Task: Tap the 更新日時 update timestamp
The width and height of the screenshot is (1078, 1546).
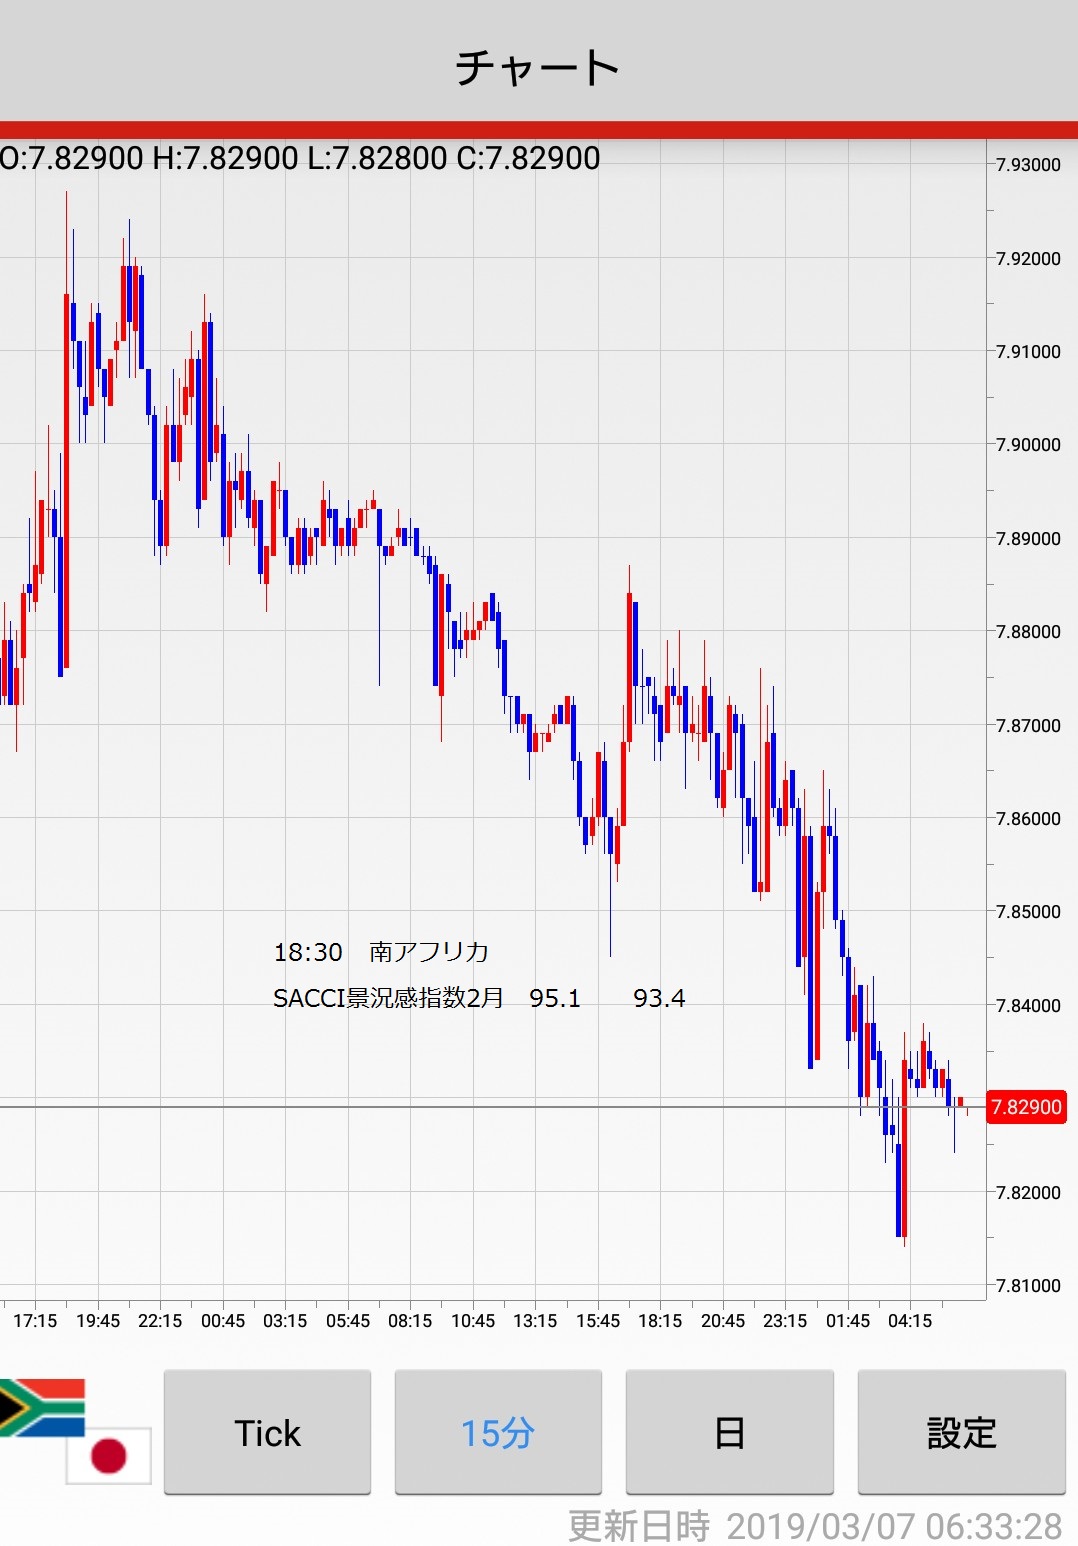Action: 815,1526
